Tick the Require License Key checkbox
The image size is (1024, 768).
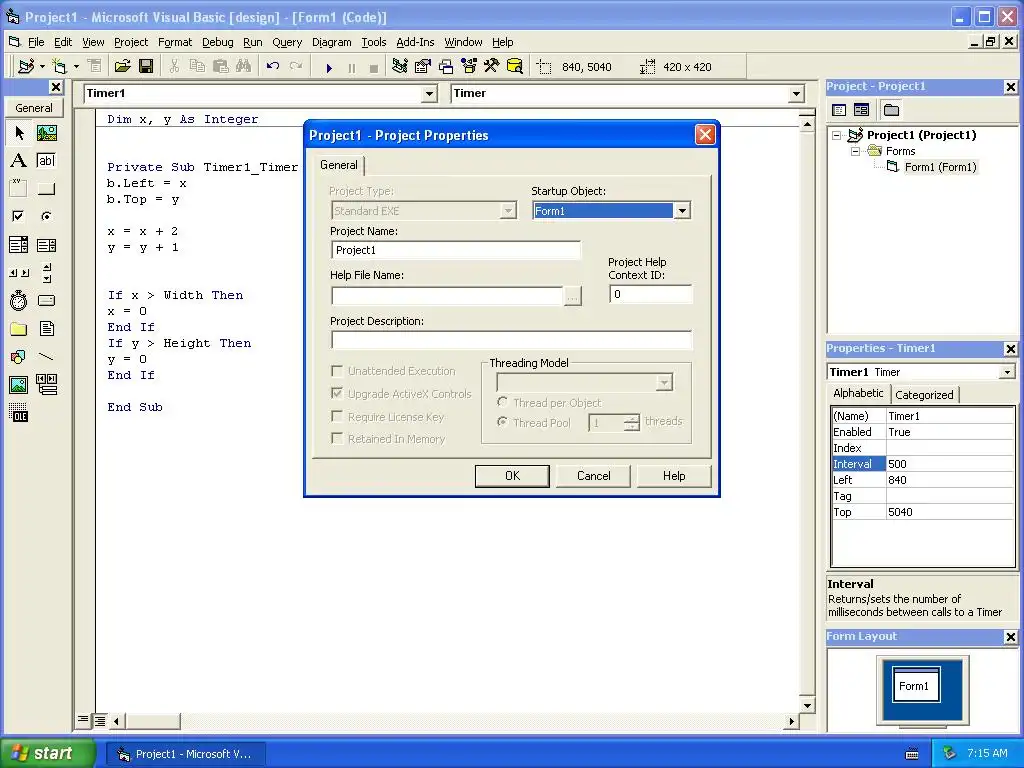[337, 416]
